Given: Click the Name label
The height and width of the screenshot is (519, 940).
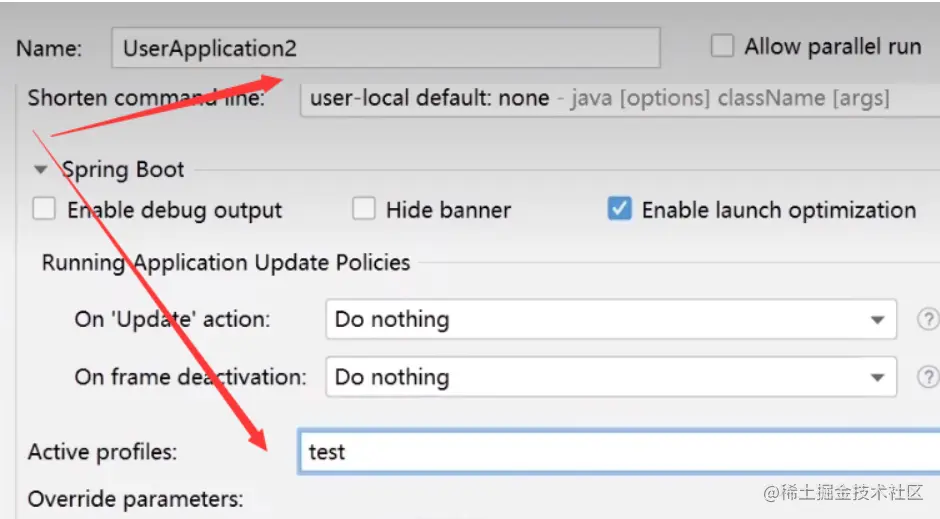Looking at the screenshot, I should (x=49, y=48).
